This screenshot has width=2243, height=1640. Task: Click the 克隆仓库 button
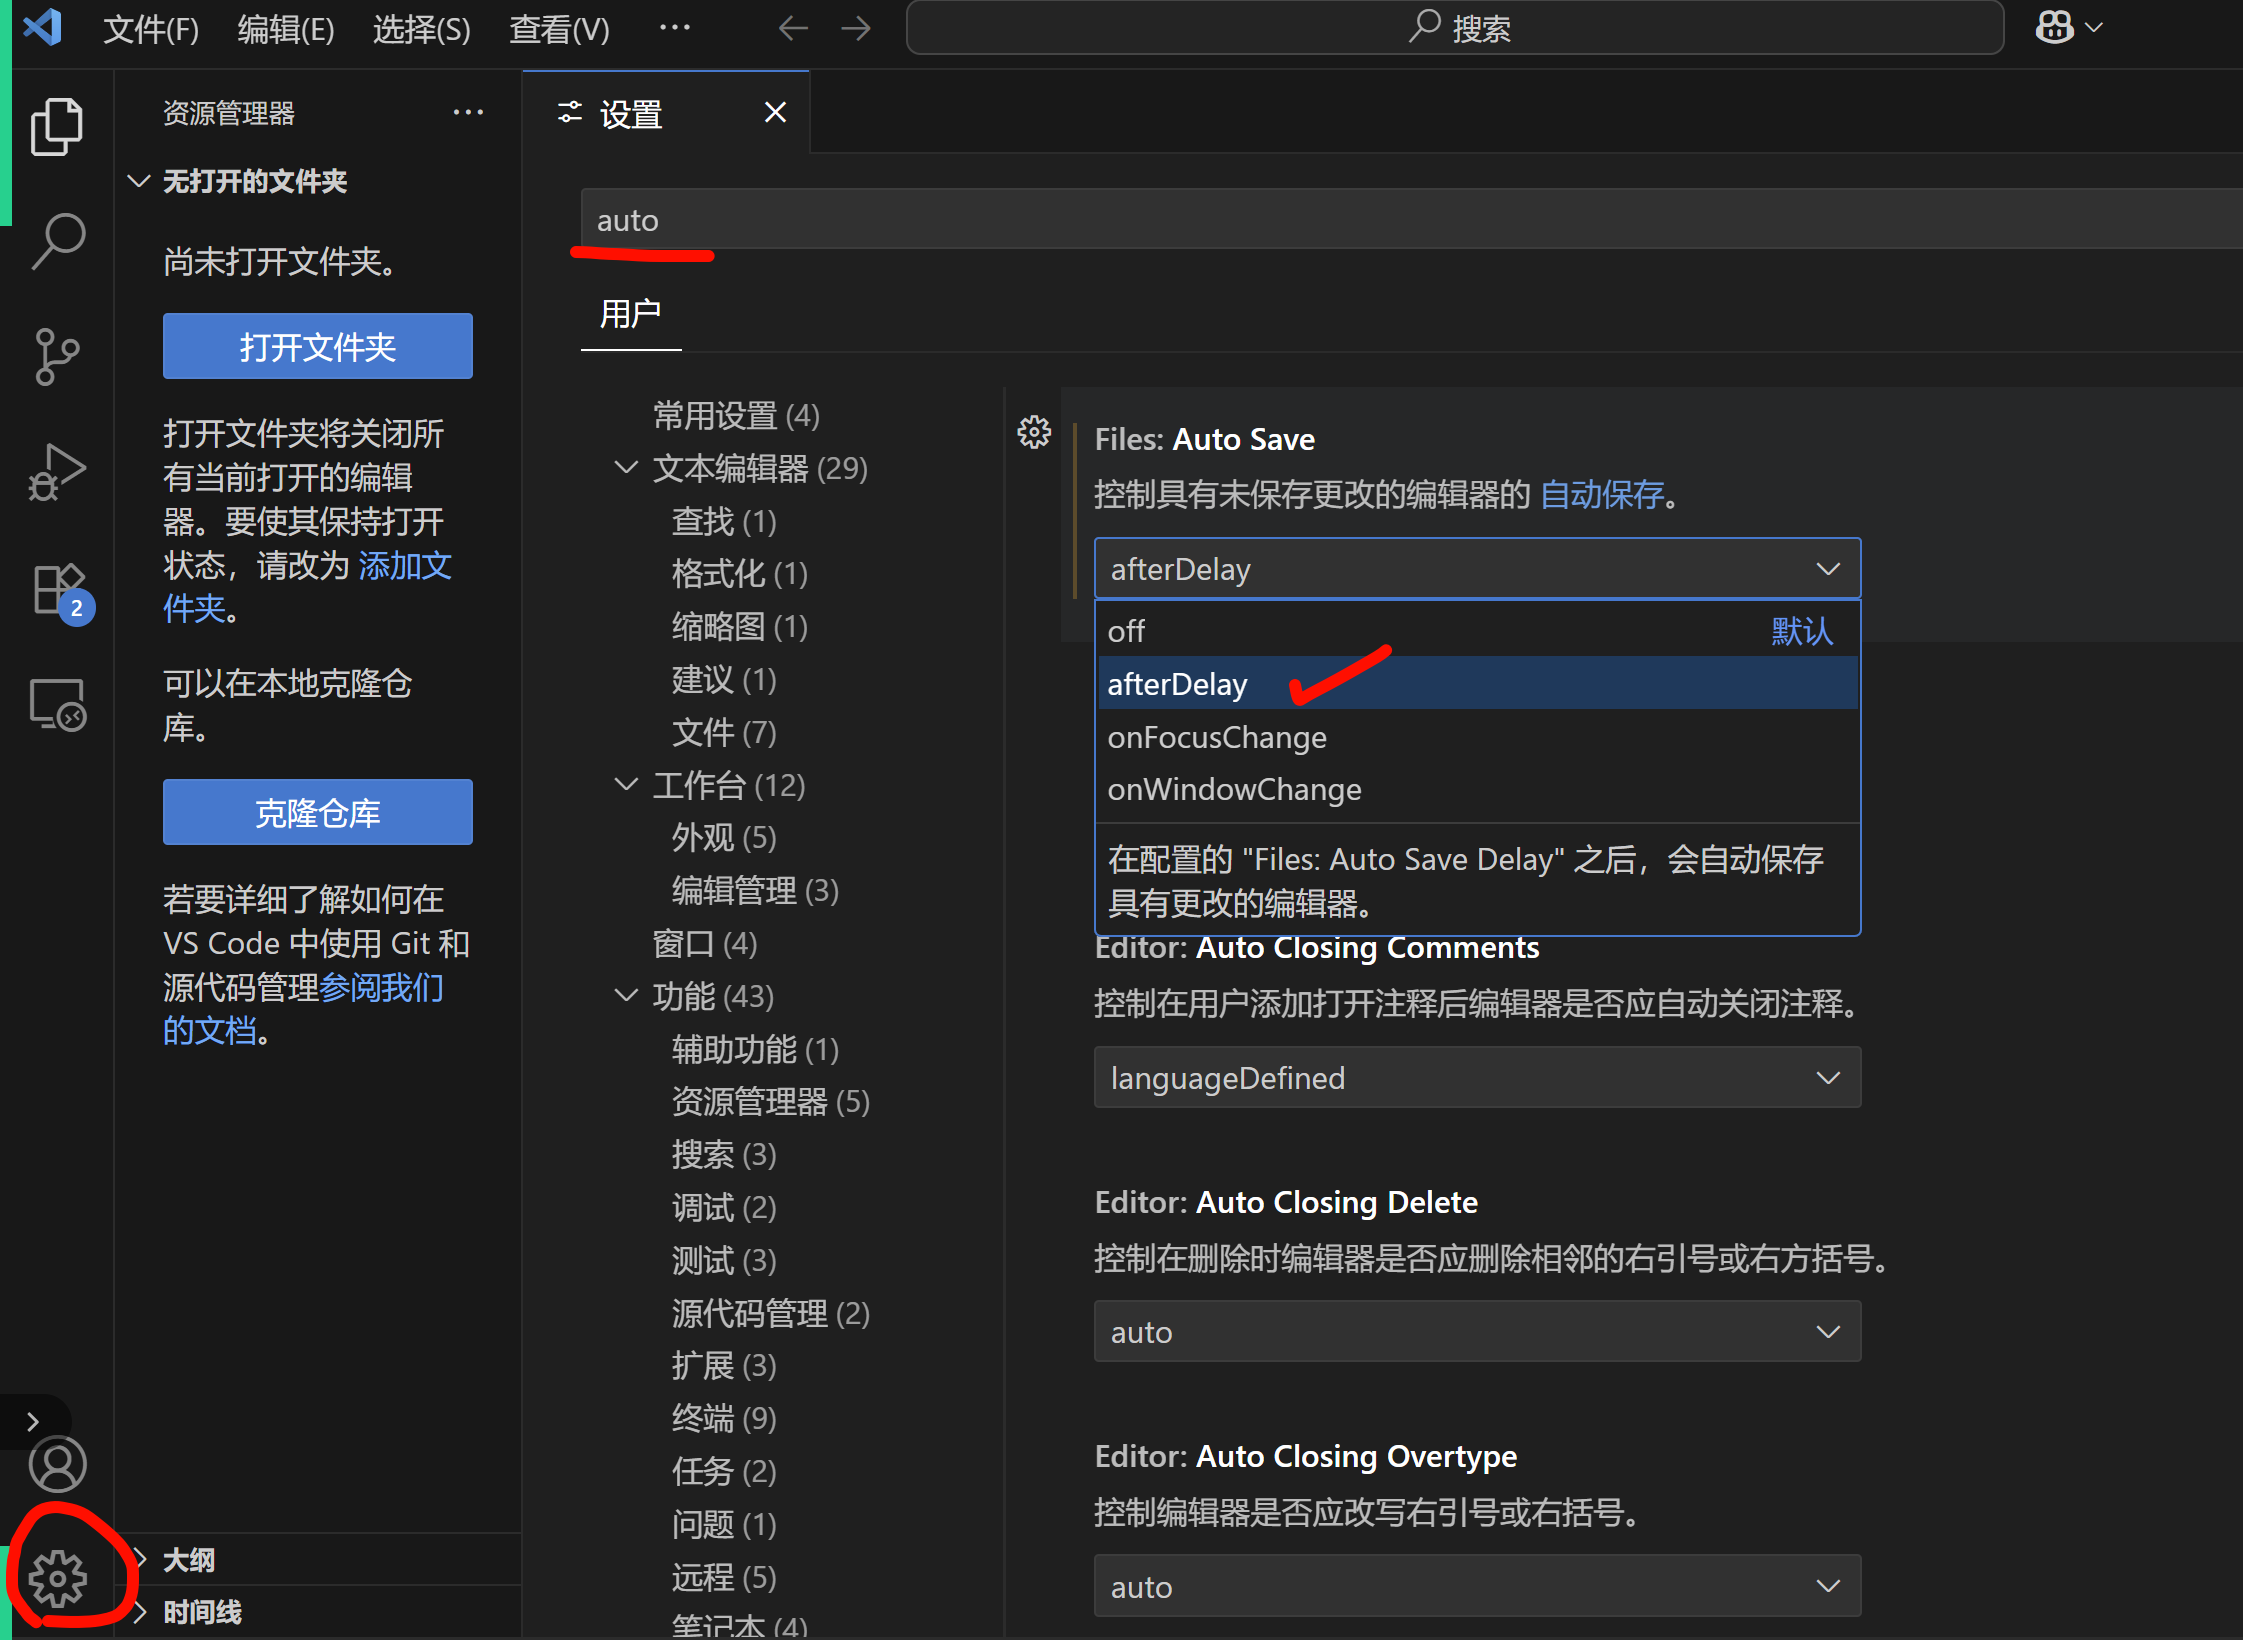tap(318, 812)
